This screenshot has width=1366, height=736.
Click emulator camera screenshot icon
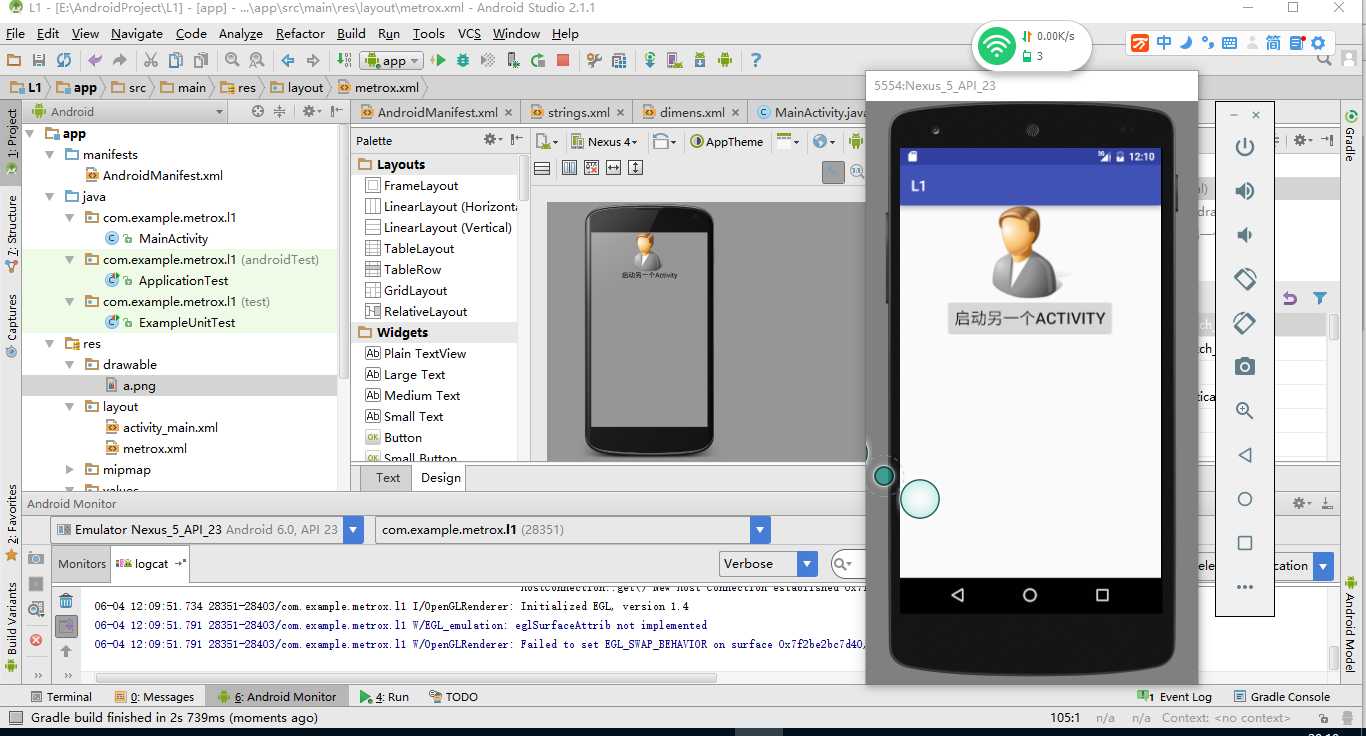point(1245,367)
